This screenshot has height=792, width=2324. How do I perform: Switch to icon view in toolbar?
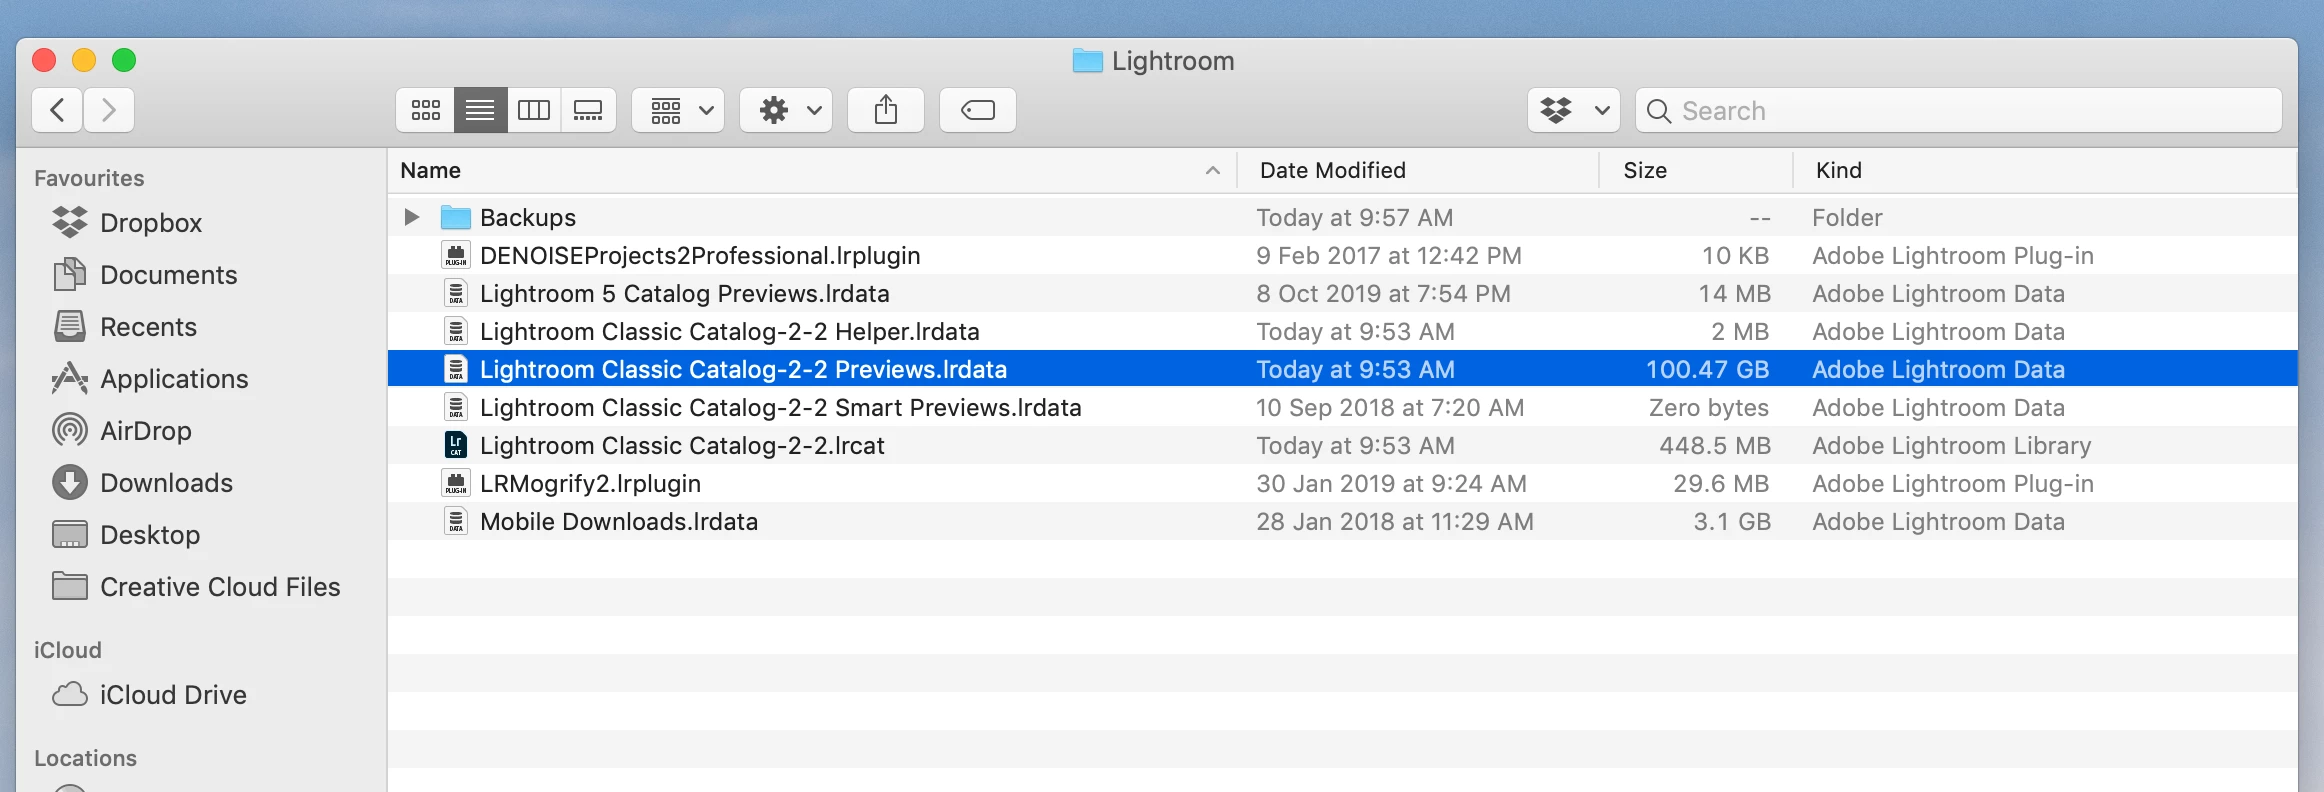click(425, 110)
